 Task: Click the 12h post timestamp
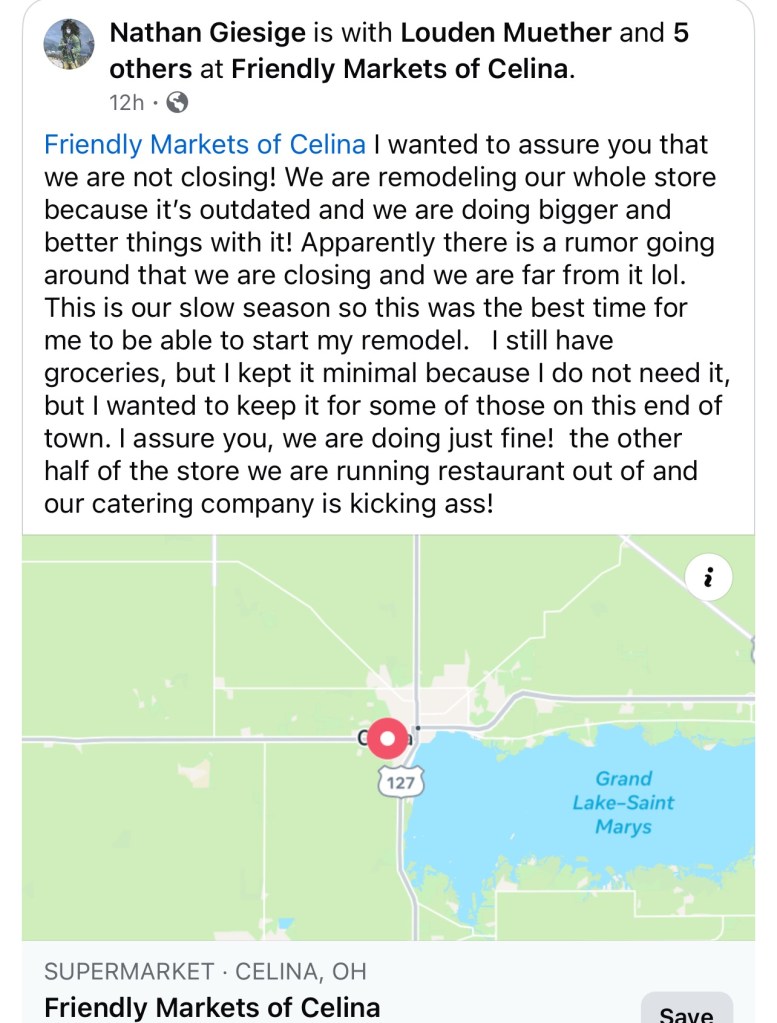click(x=126, y=102)
